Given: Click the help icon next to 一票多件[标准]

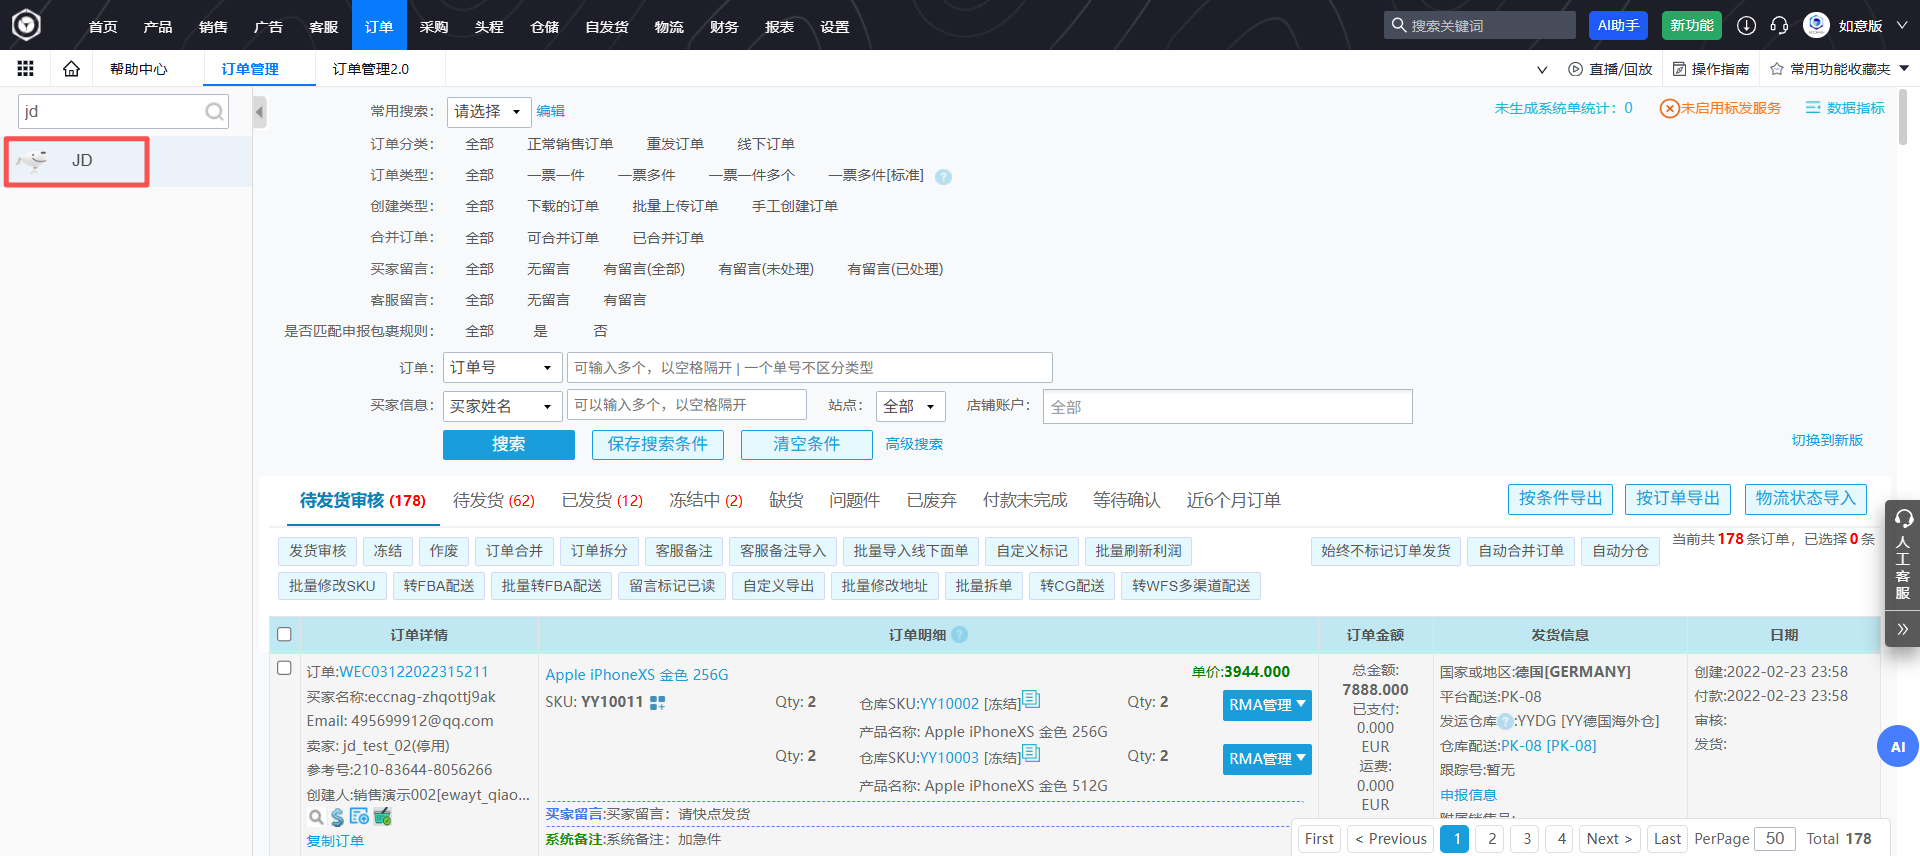Looking at the screenshot, I should (x=943, y=177).
